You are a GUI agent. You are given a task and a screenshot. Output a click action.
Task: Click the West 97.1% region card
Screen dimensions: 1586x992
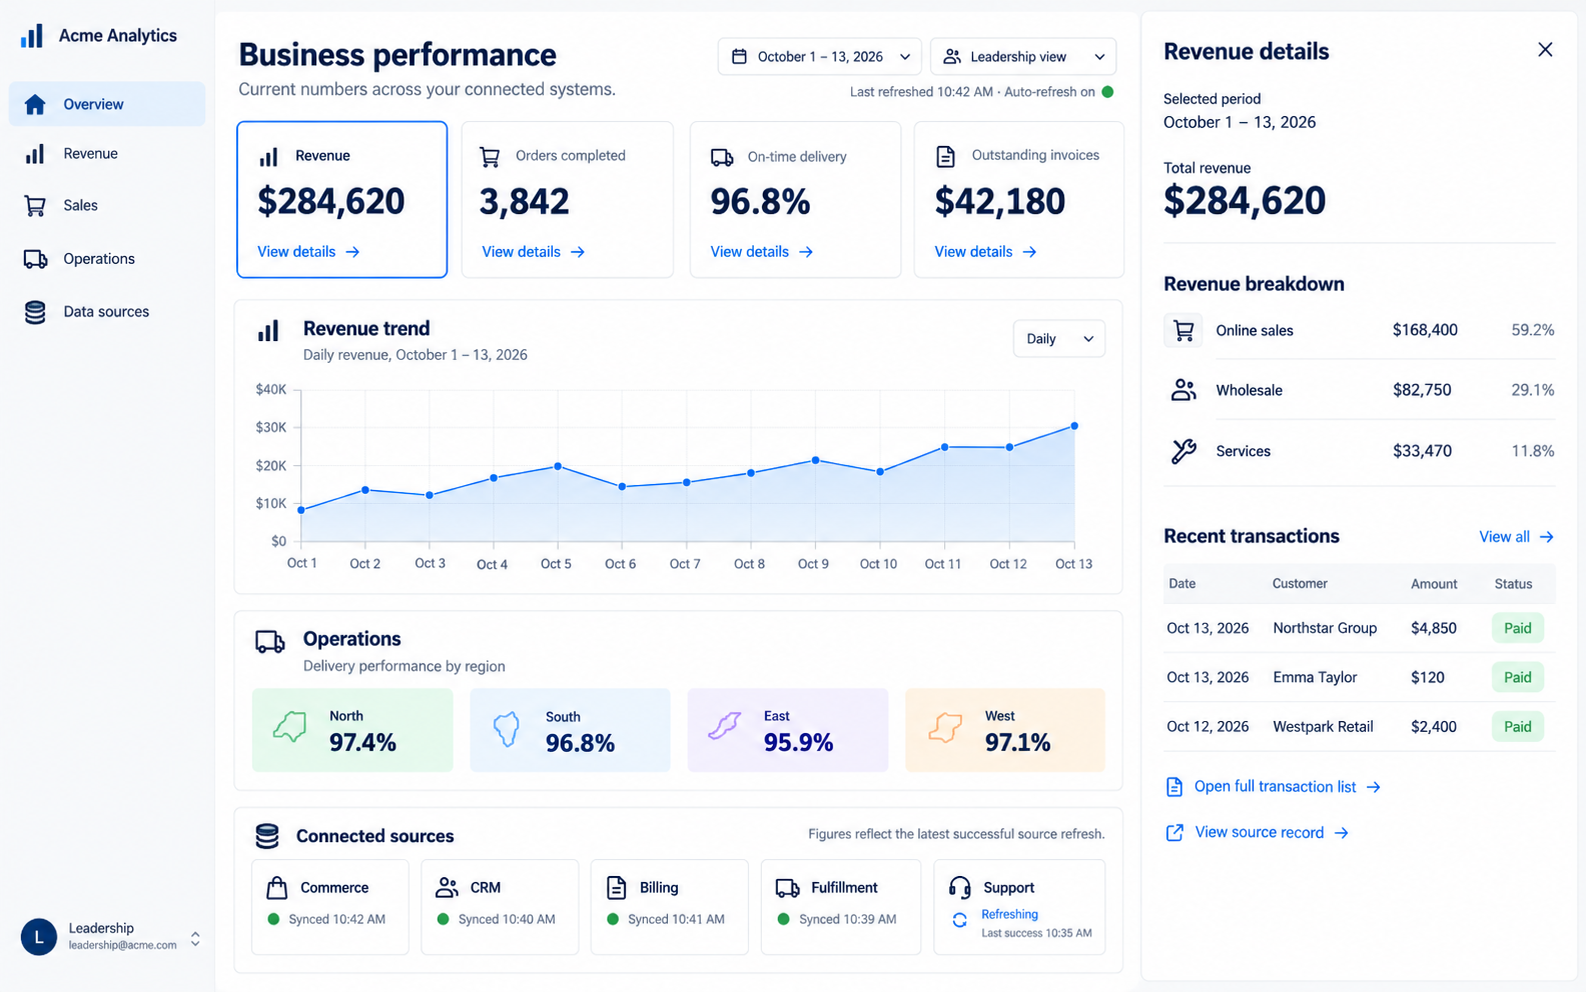click(x=1005, y=730)
